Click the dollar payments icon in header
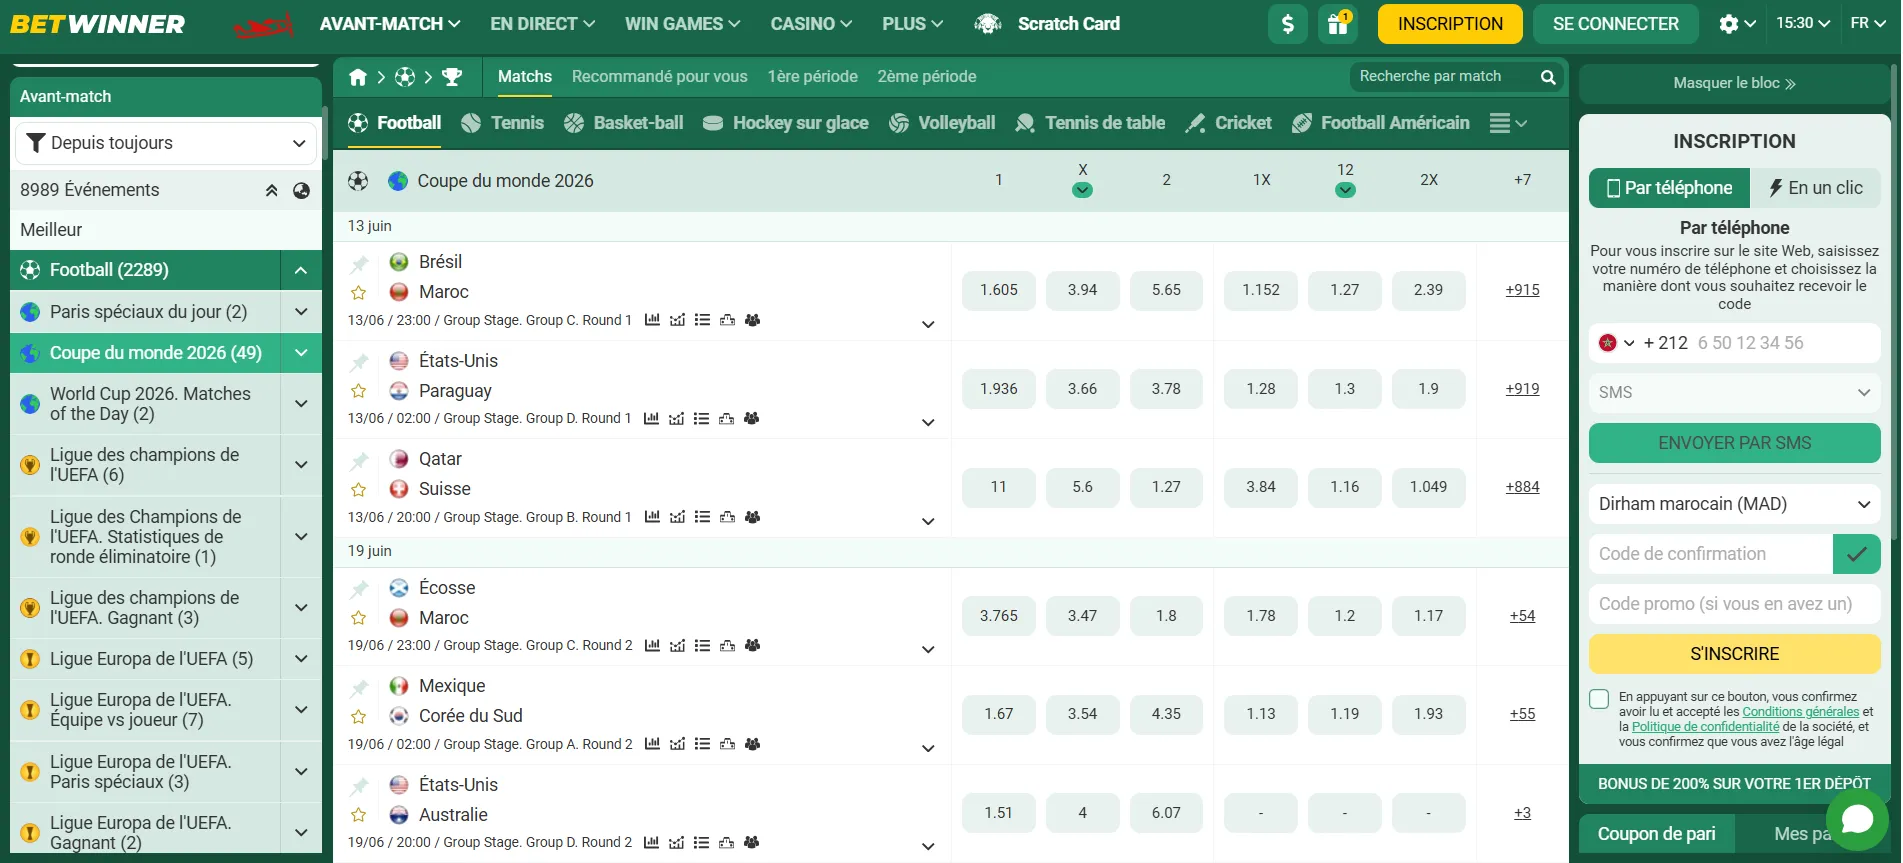The height and width of the screenshot is (863, 1903). click(1287, 23)
